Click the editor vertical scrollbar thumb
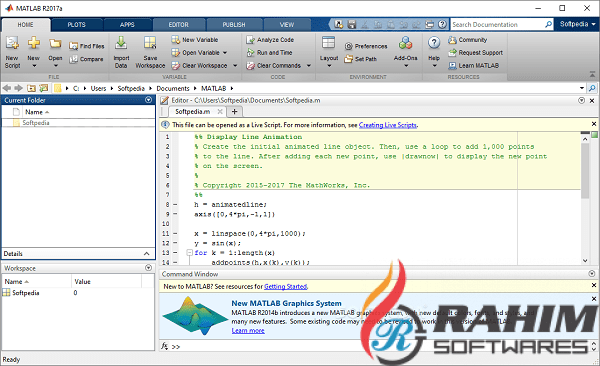 coord(585,172)
